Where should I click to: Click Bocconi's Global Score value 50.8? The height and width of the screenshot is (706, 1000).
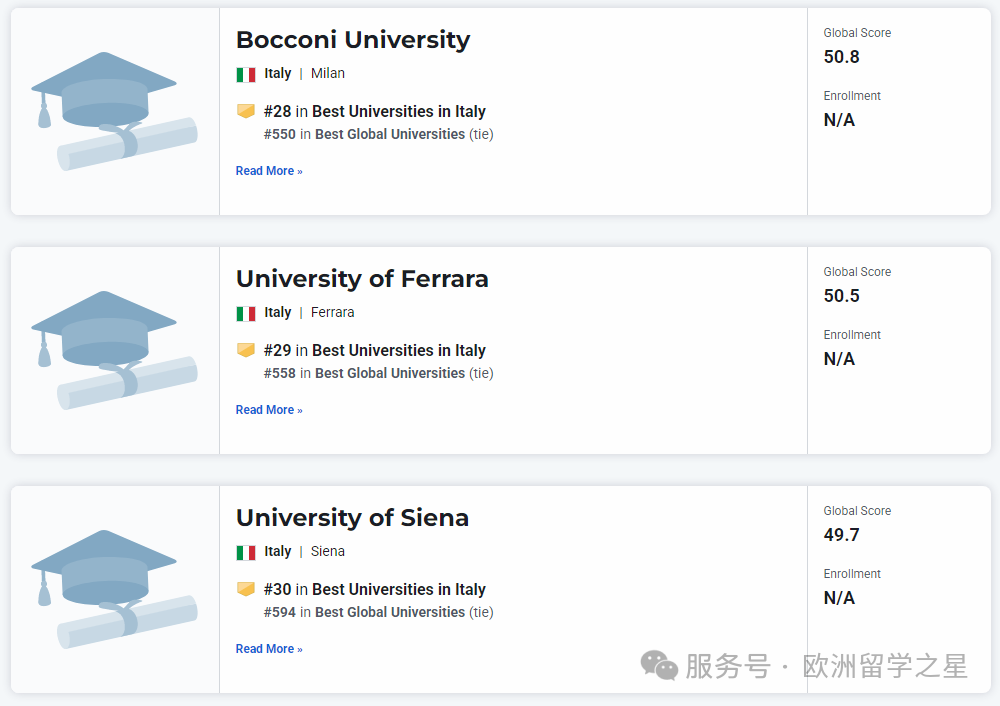[x=841, y=57]
